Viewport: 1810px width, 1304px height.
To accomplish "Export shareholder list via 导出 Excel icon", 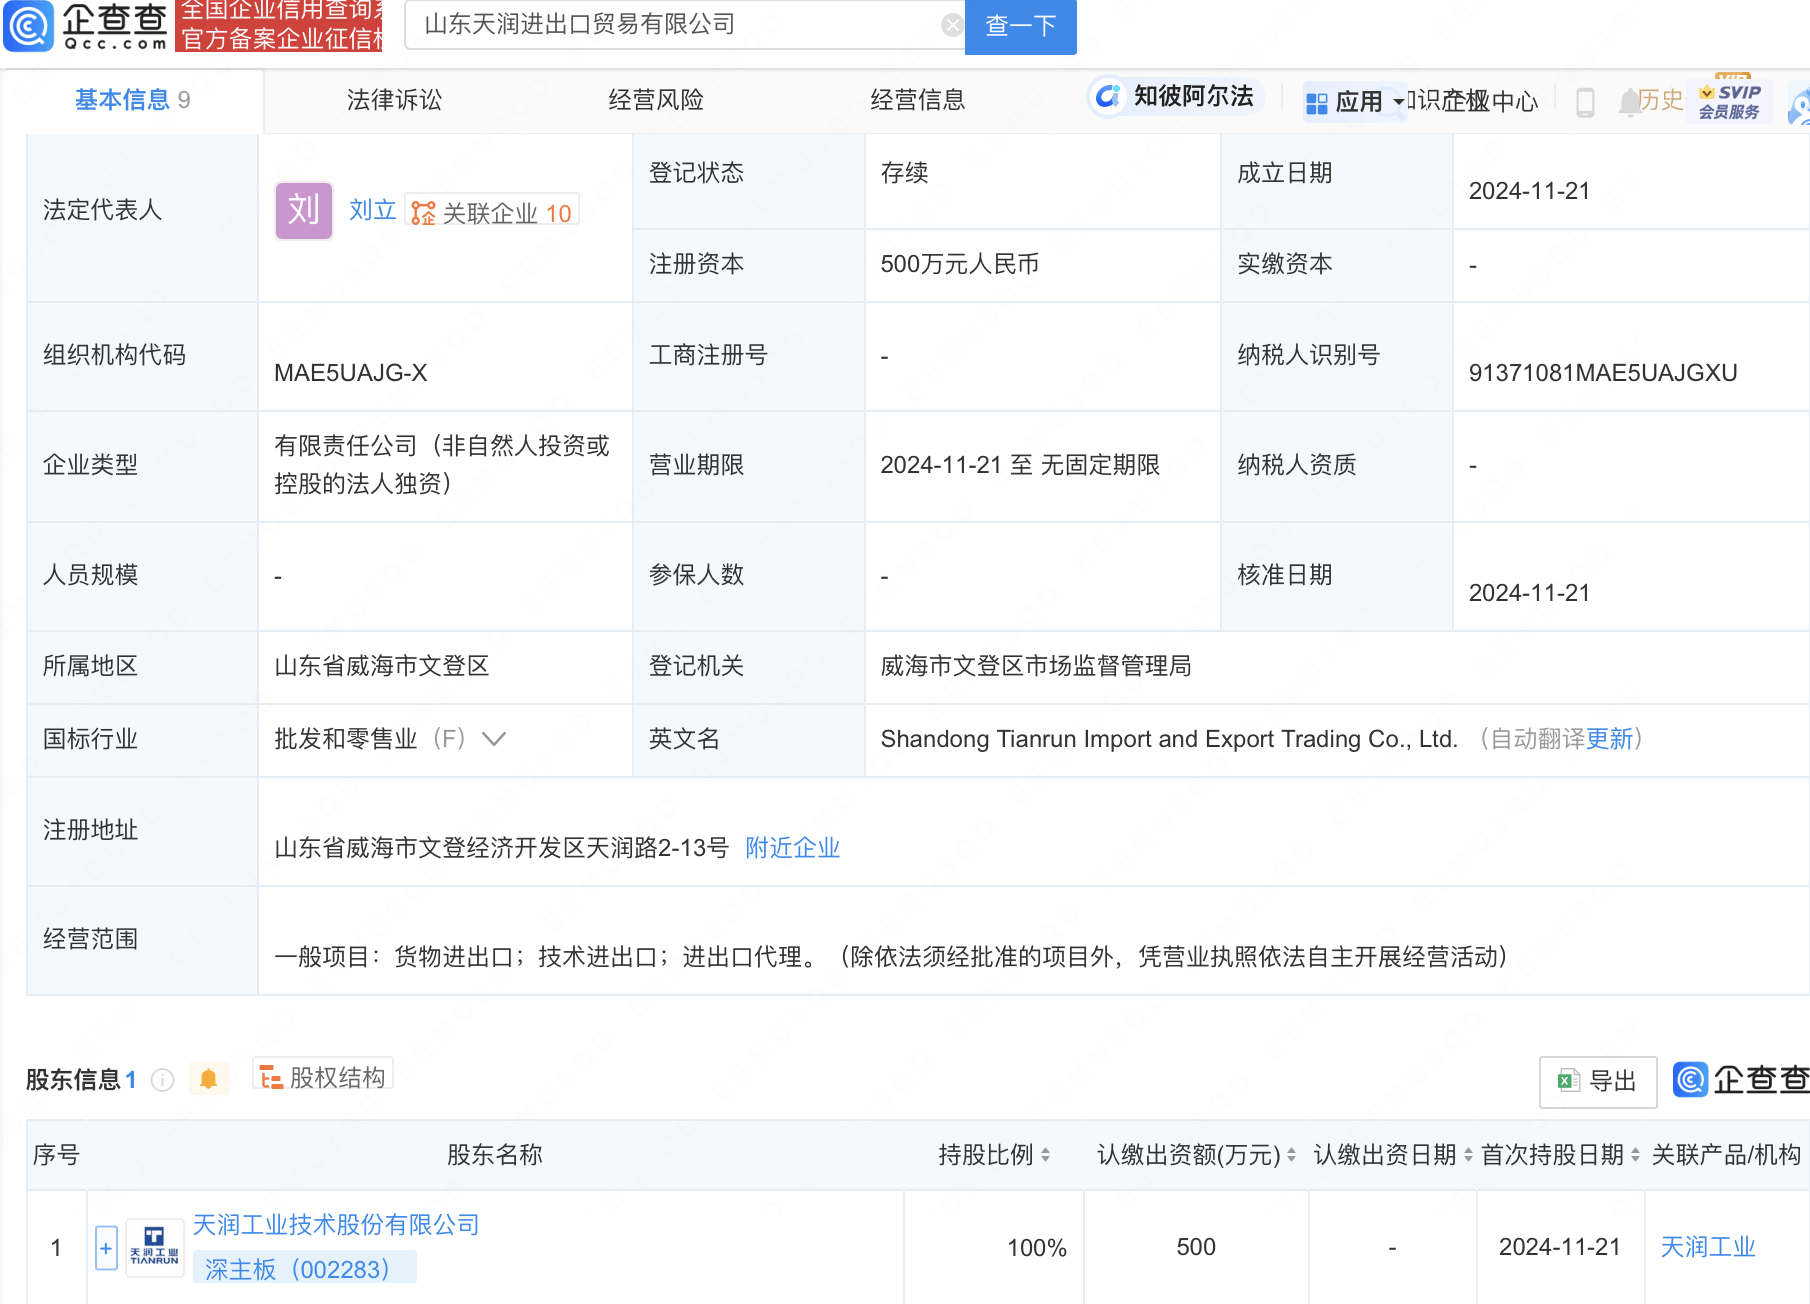I will pos(1597,1082).
